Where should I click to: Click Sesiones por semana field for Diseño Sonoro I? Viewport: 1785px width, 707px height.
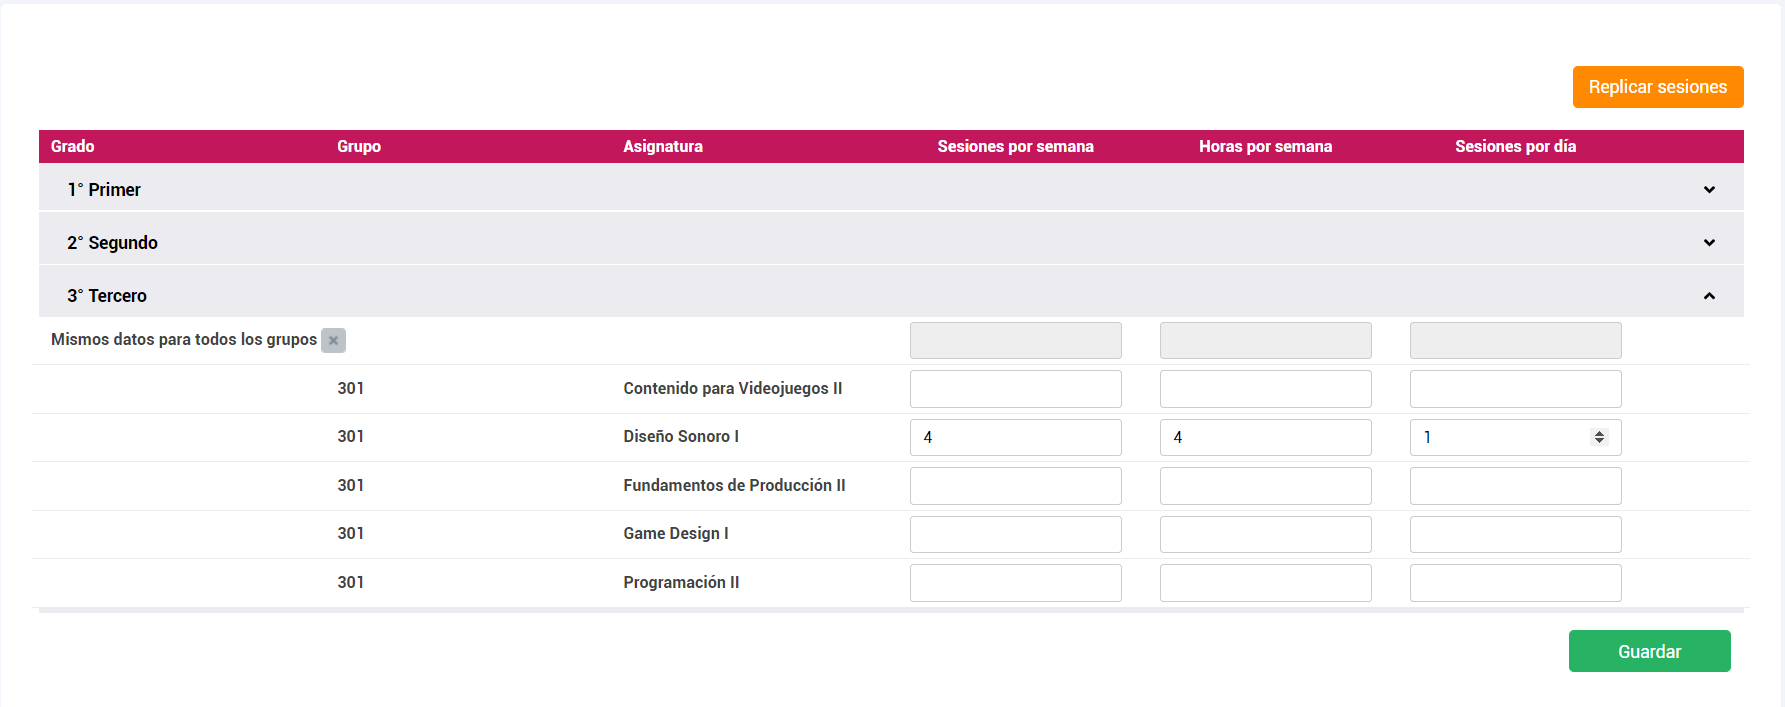click(x=1015, y=437)
